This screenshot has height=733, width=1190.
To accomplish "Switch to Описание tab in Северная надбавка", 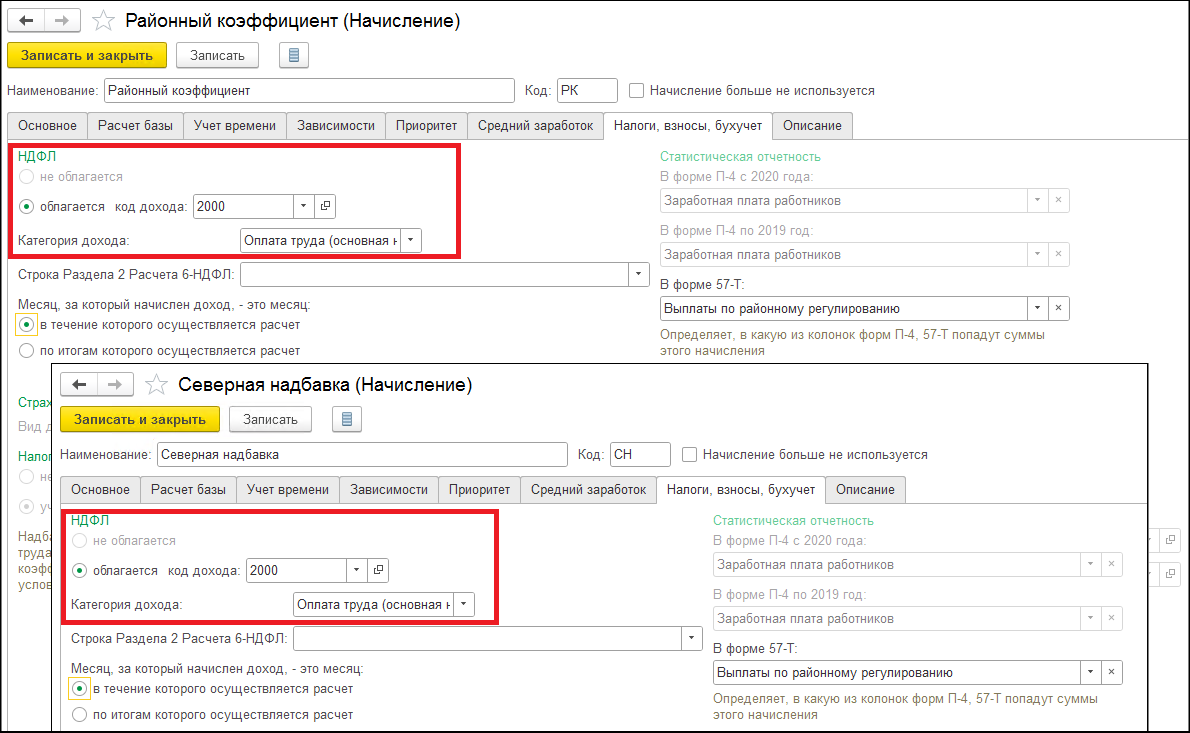I will coord(865,490).
